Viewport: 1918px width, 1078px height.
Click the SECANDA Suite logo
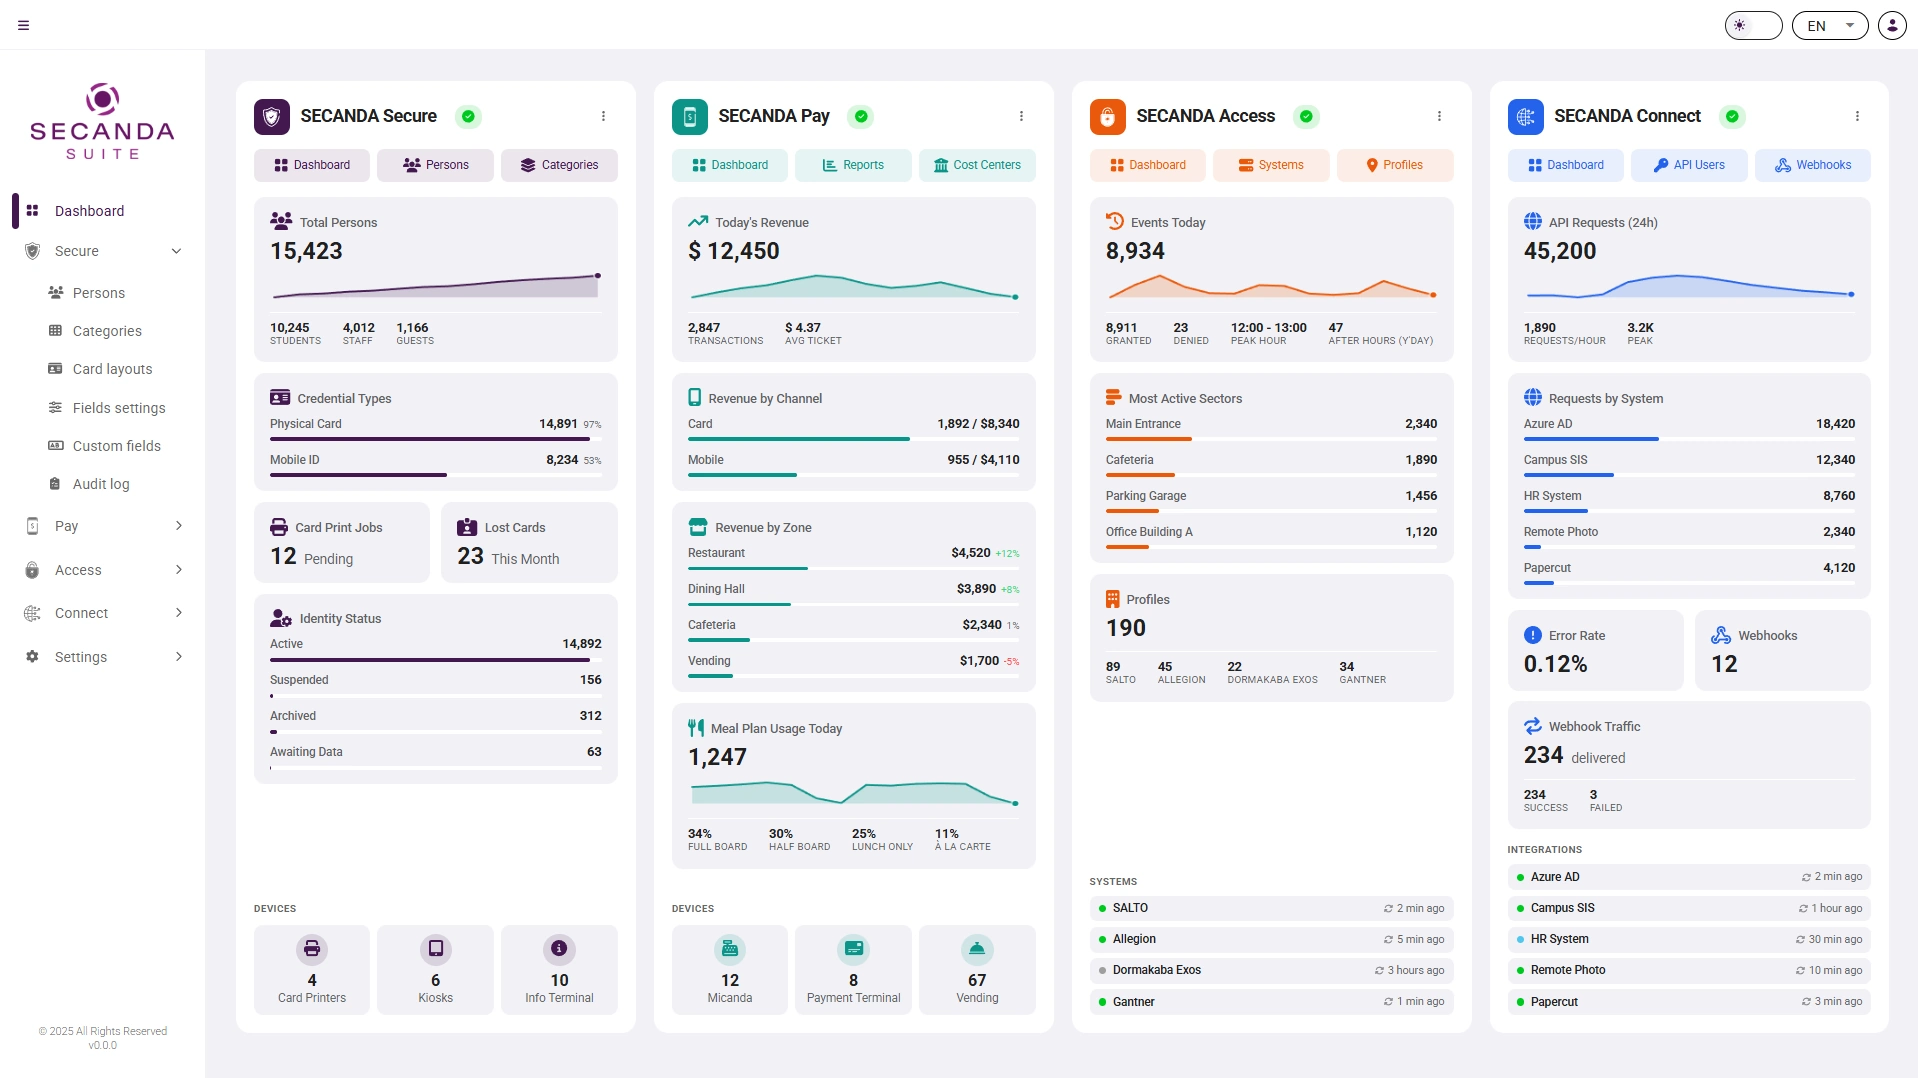pos(102,122)
